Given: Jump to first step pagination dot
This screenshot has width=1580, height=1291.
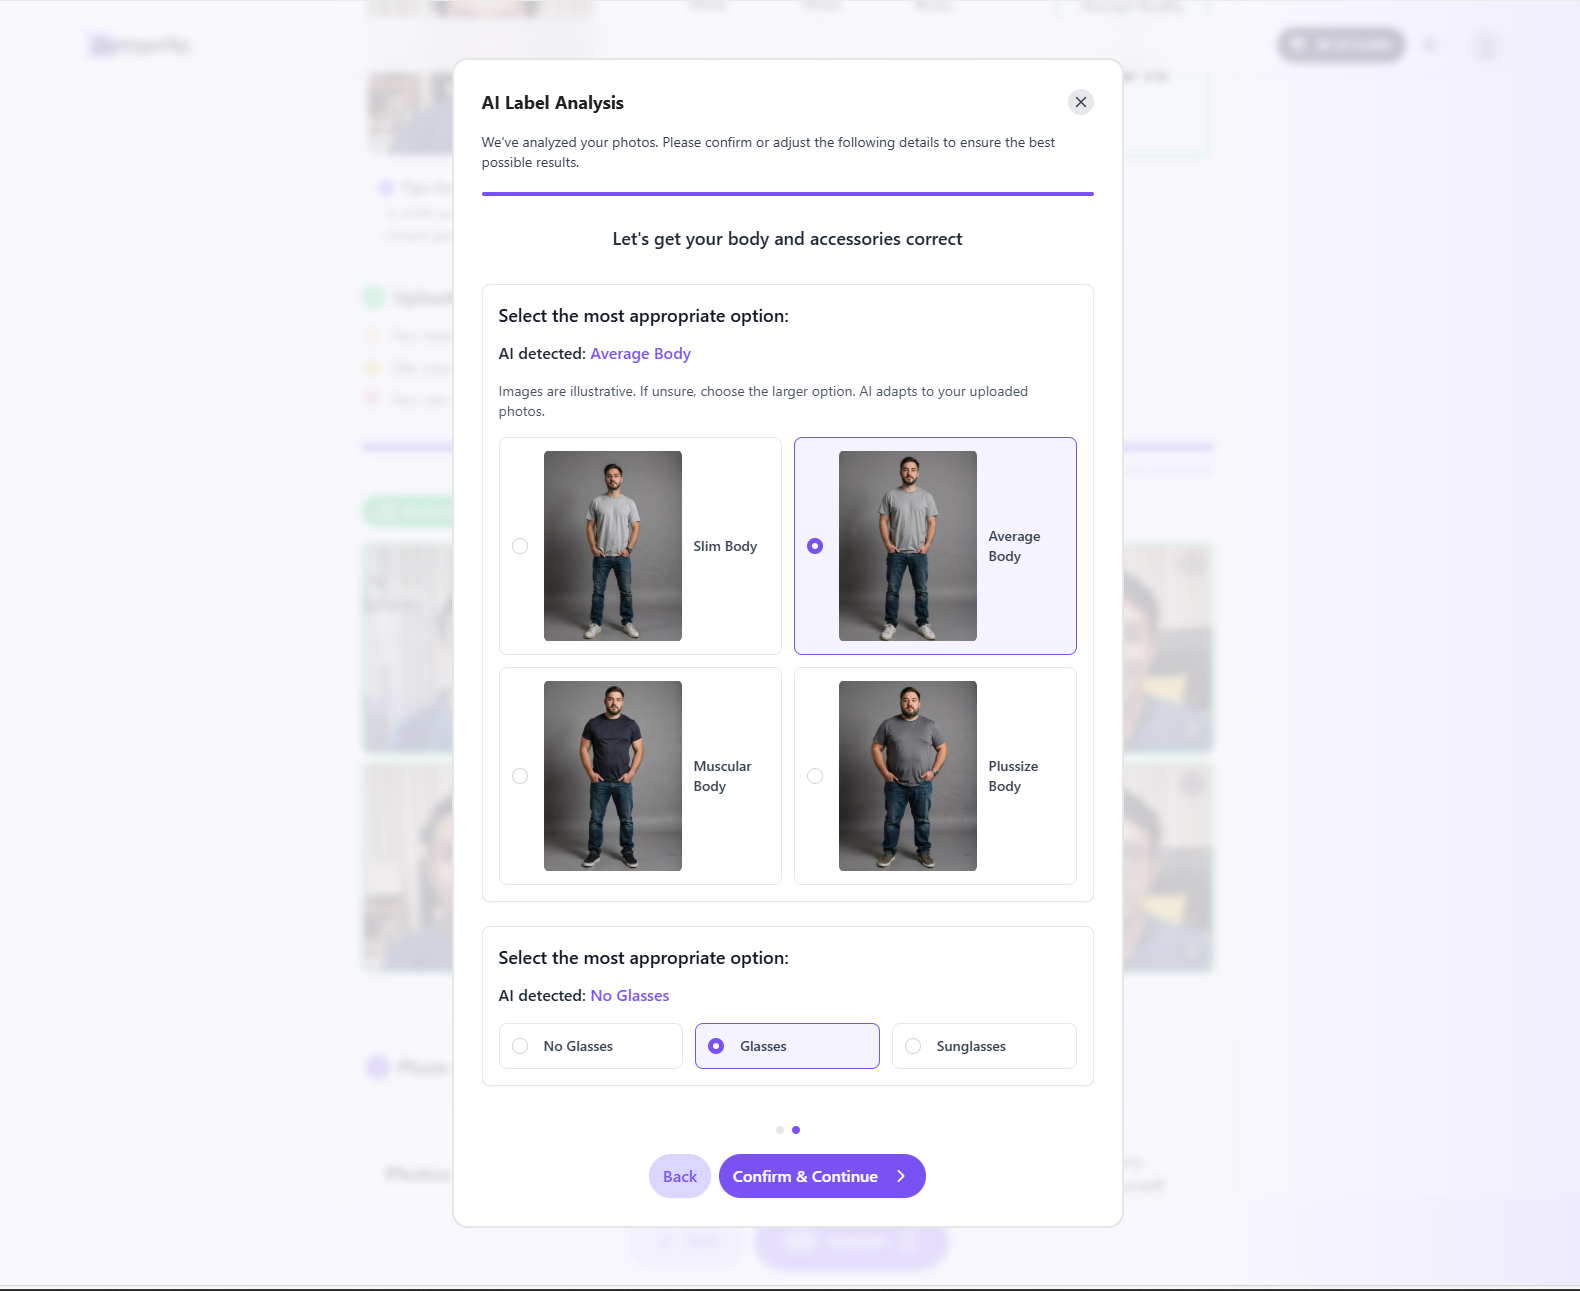Looking at the screenshot, I should tap(780, 1130).
